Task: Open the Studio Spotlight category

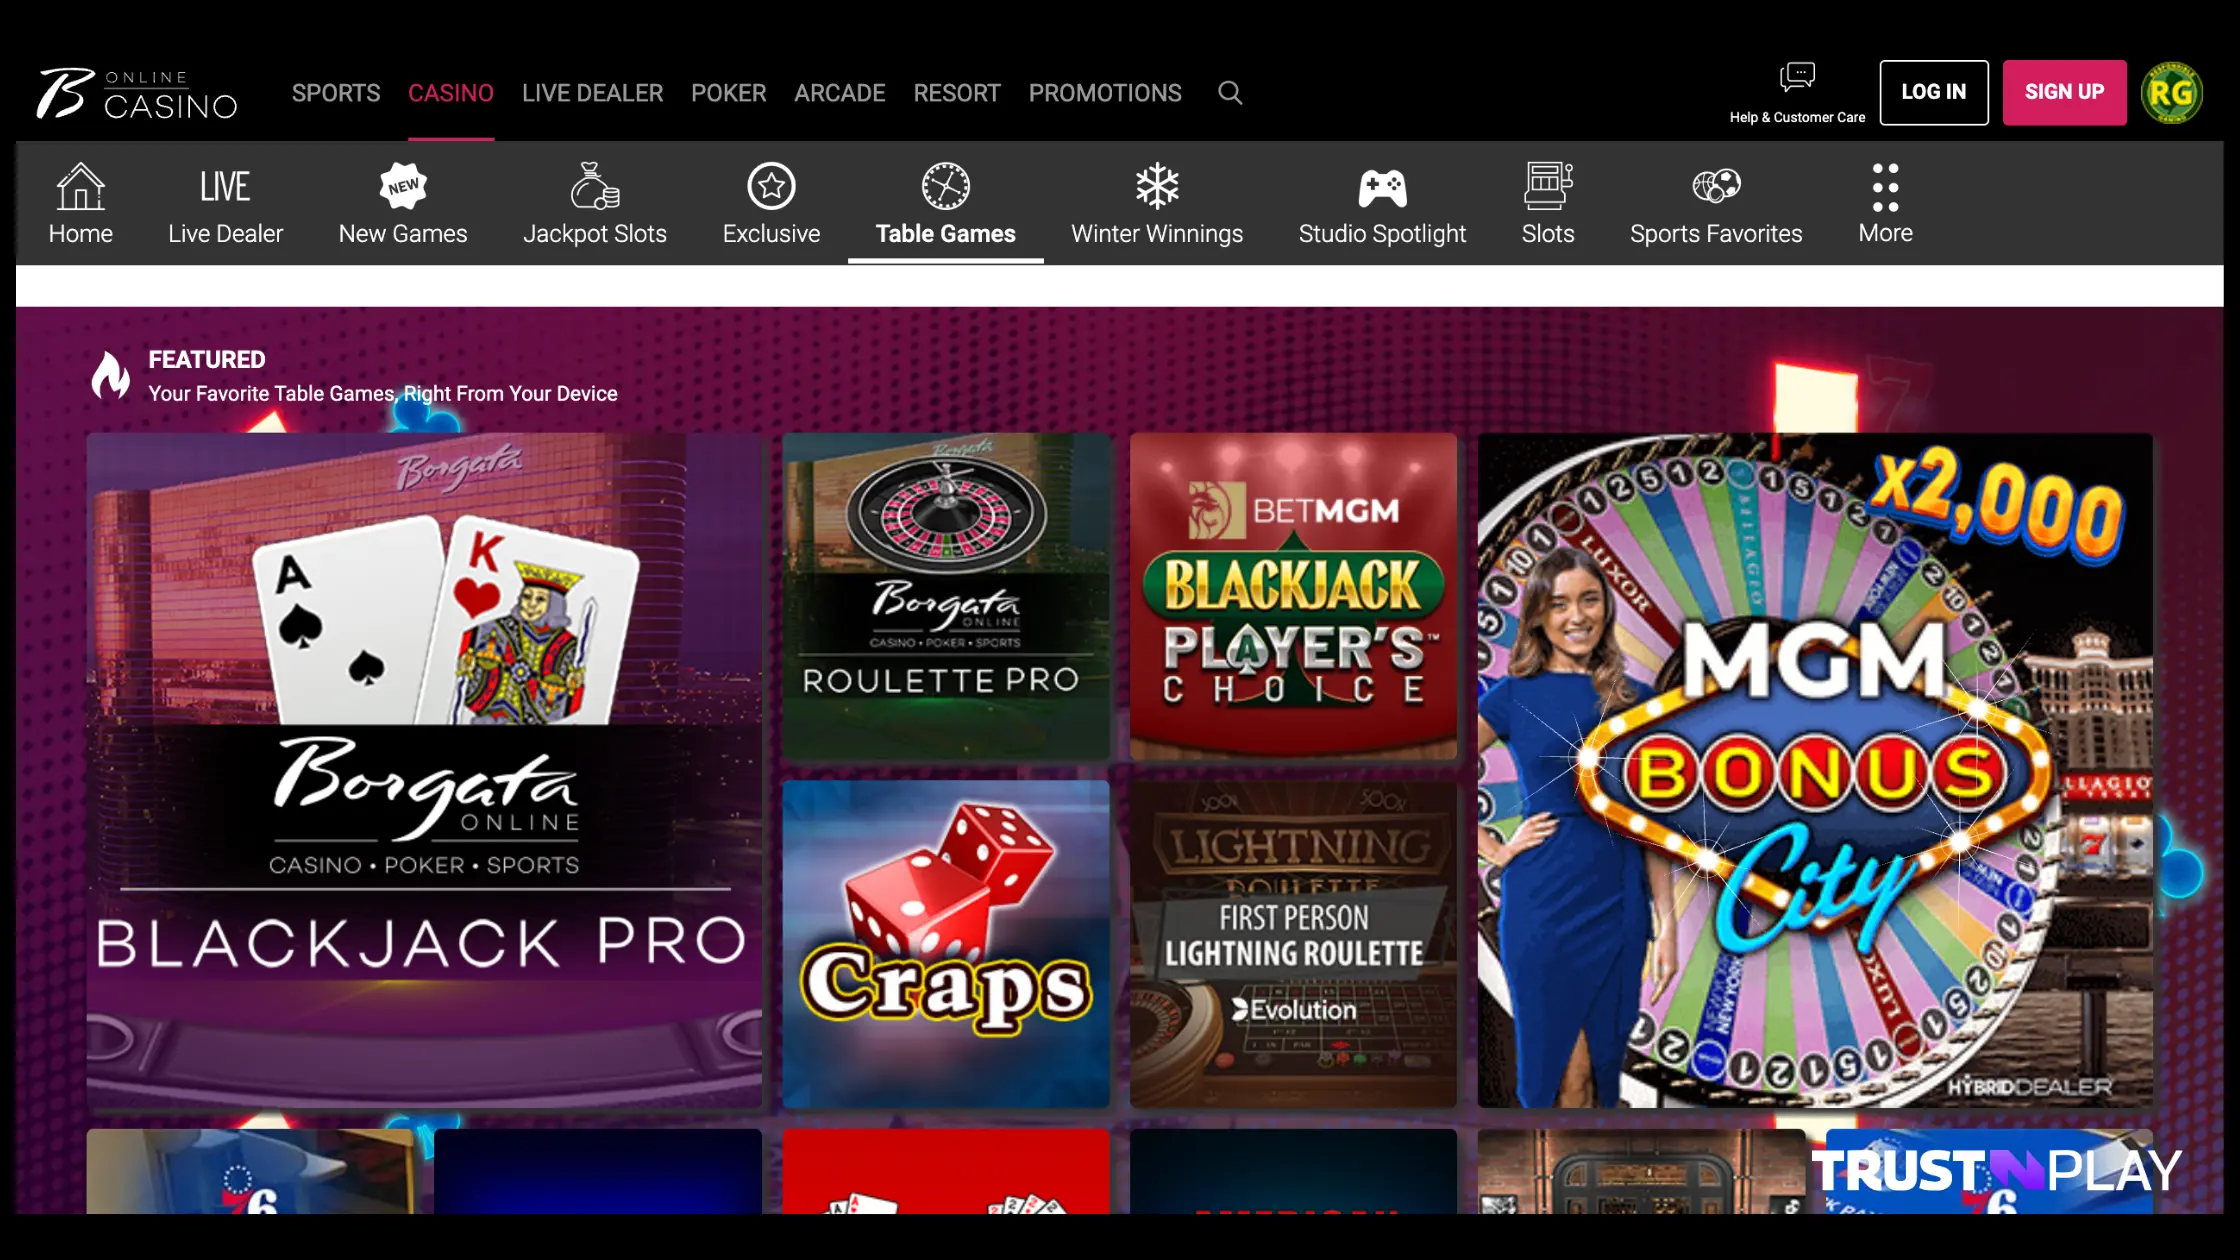Action: (x=1382, y=204)
